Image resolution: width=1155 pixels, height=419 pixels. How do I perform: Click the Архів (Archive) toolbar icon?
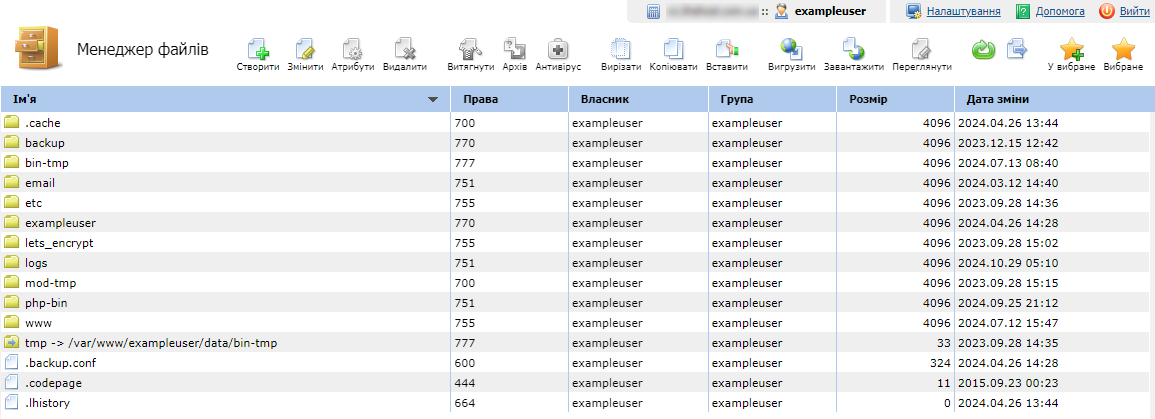514,49
